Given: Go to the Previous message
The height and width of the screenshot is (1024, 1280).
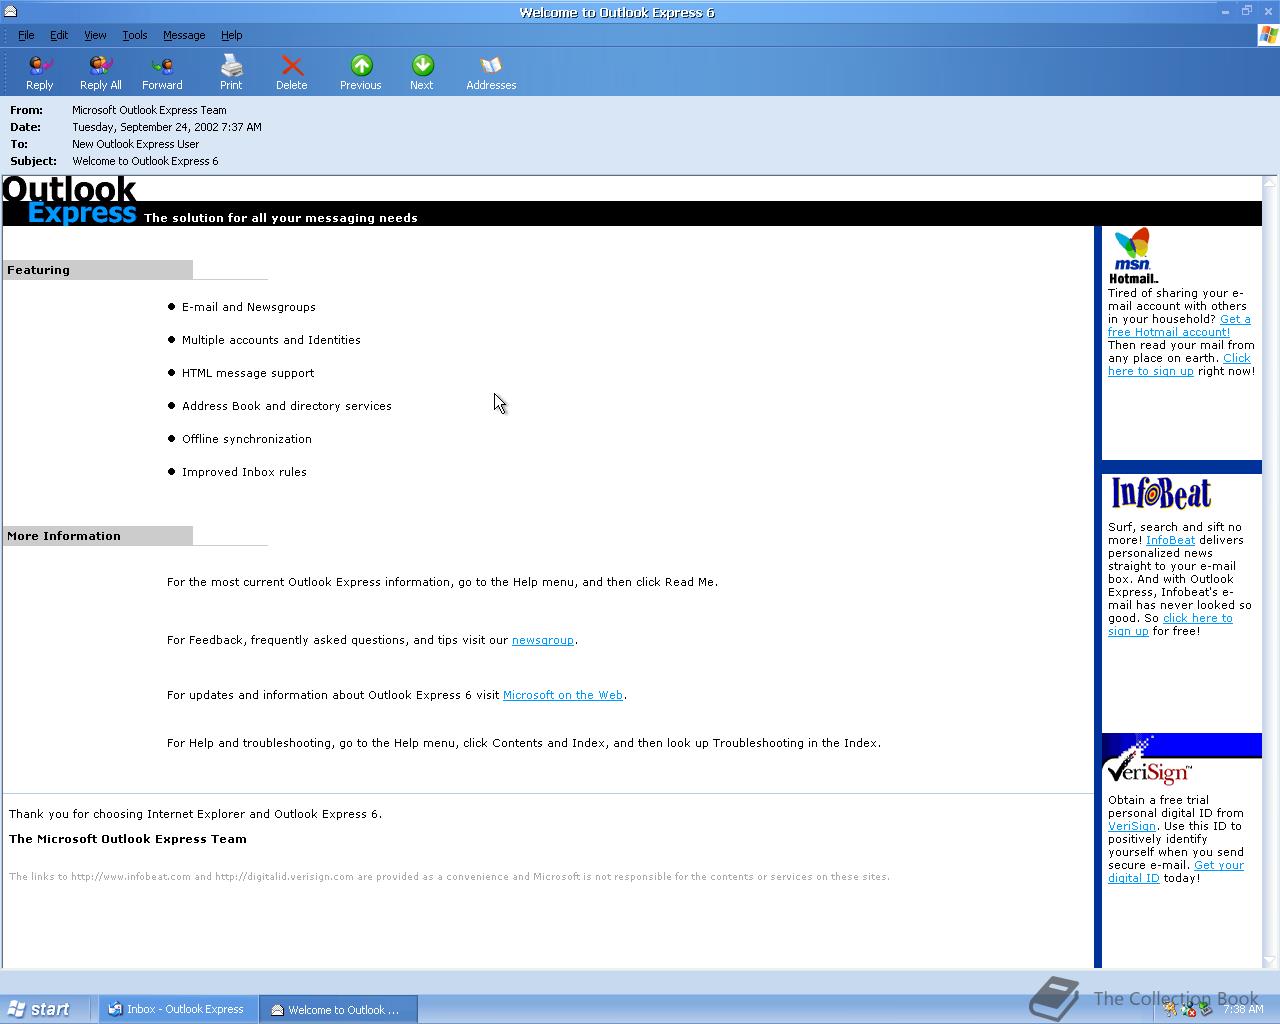Looking at the screenshot, I should tap(361, 73).
